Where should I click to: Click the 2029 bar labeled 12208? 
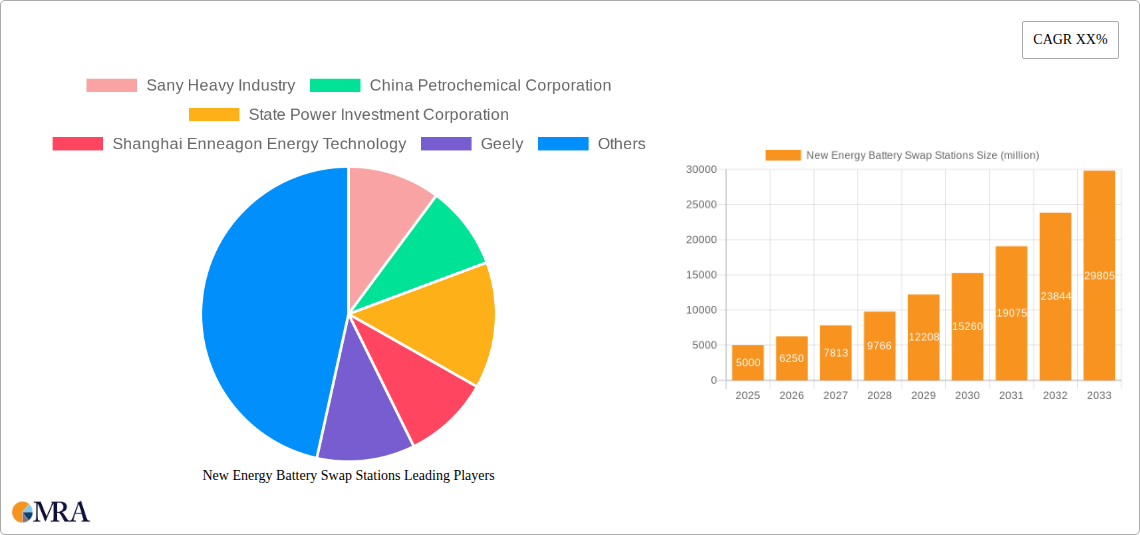[x=923, y=337]
